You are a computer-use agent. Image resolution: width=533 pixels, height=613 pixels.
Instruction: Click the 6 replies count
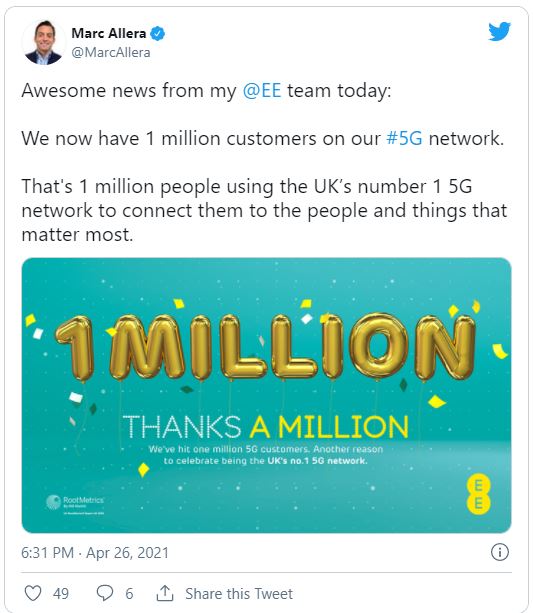coord(129,593)
